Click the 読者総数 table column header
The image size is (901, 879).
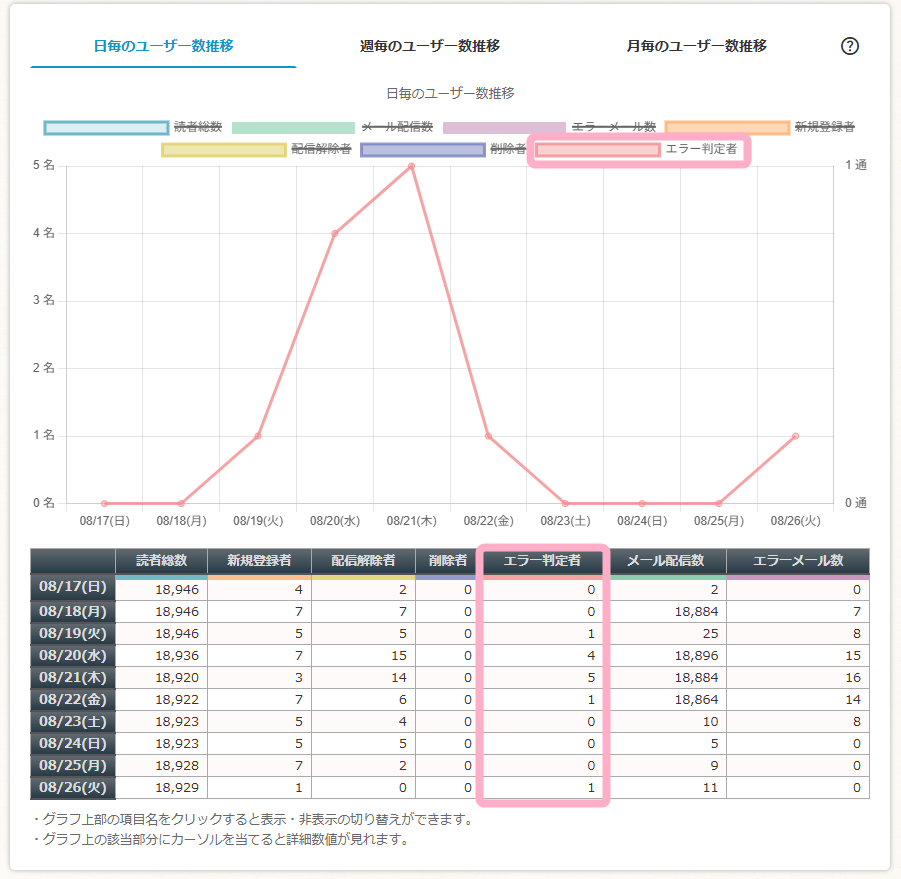click(161, 561)
